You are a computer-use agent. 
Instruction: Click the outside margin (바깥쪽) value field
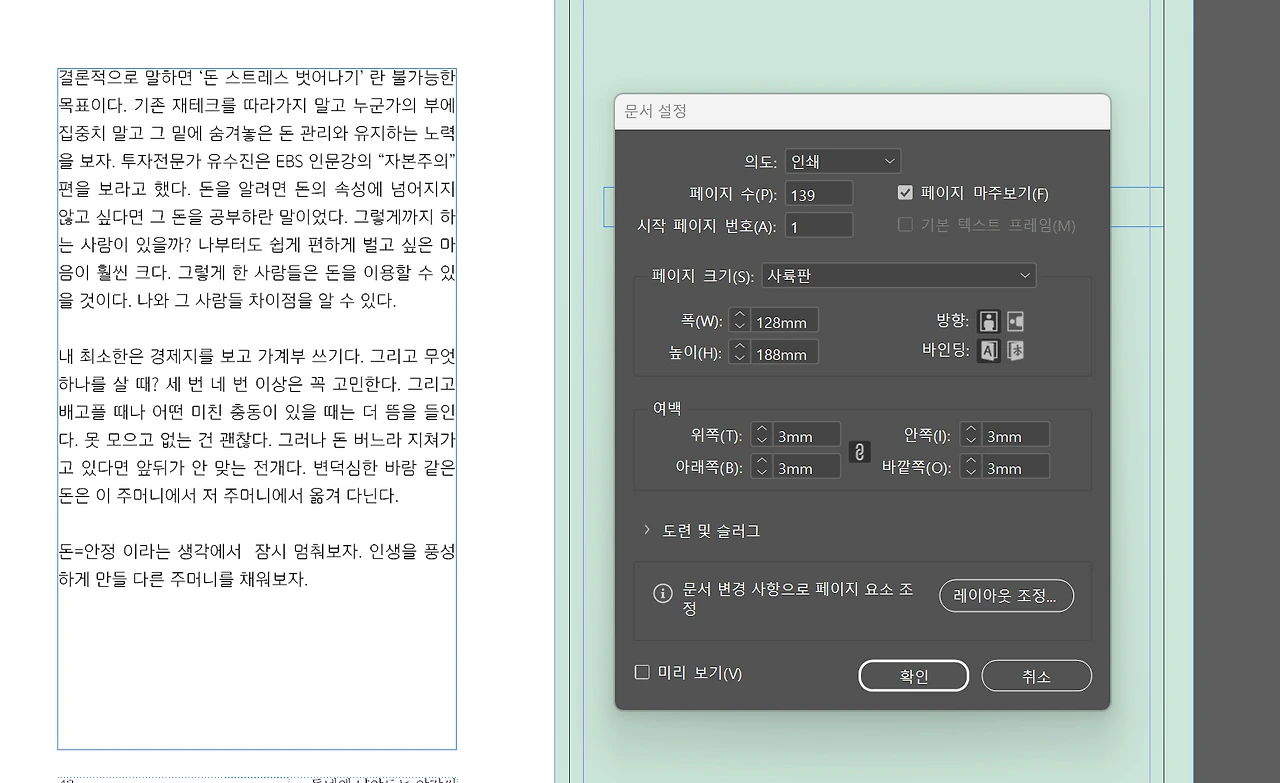[x=1015, y=466]
